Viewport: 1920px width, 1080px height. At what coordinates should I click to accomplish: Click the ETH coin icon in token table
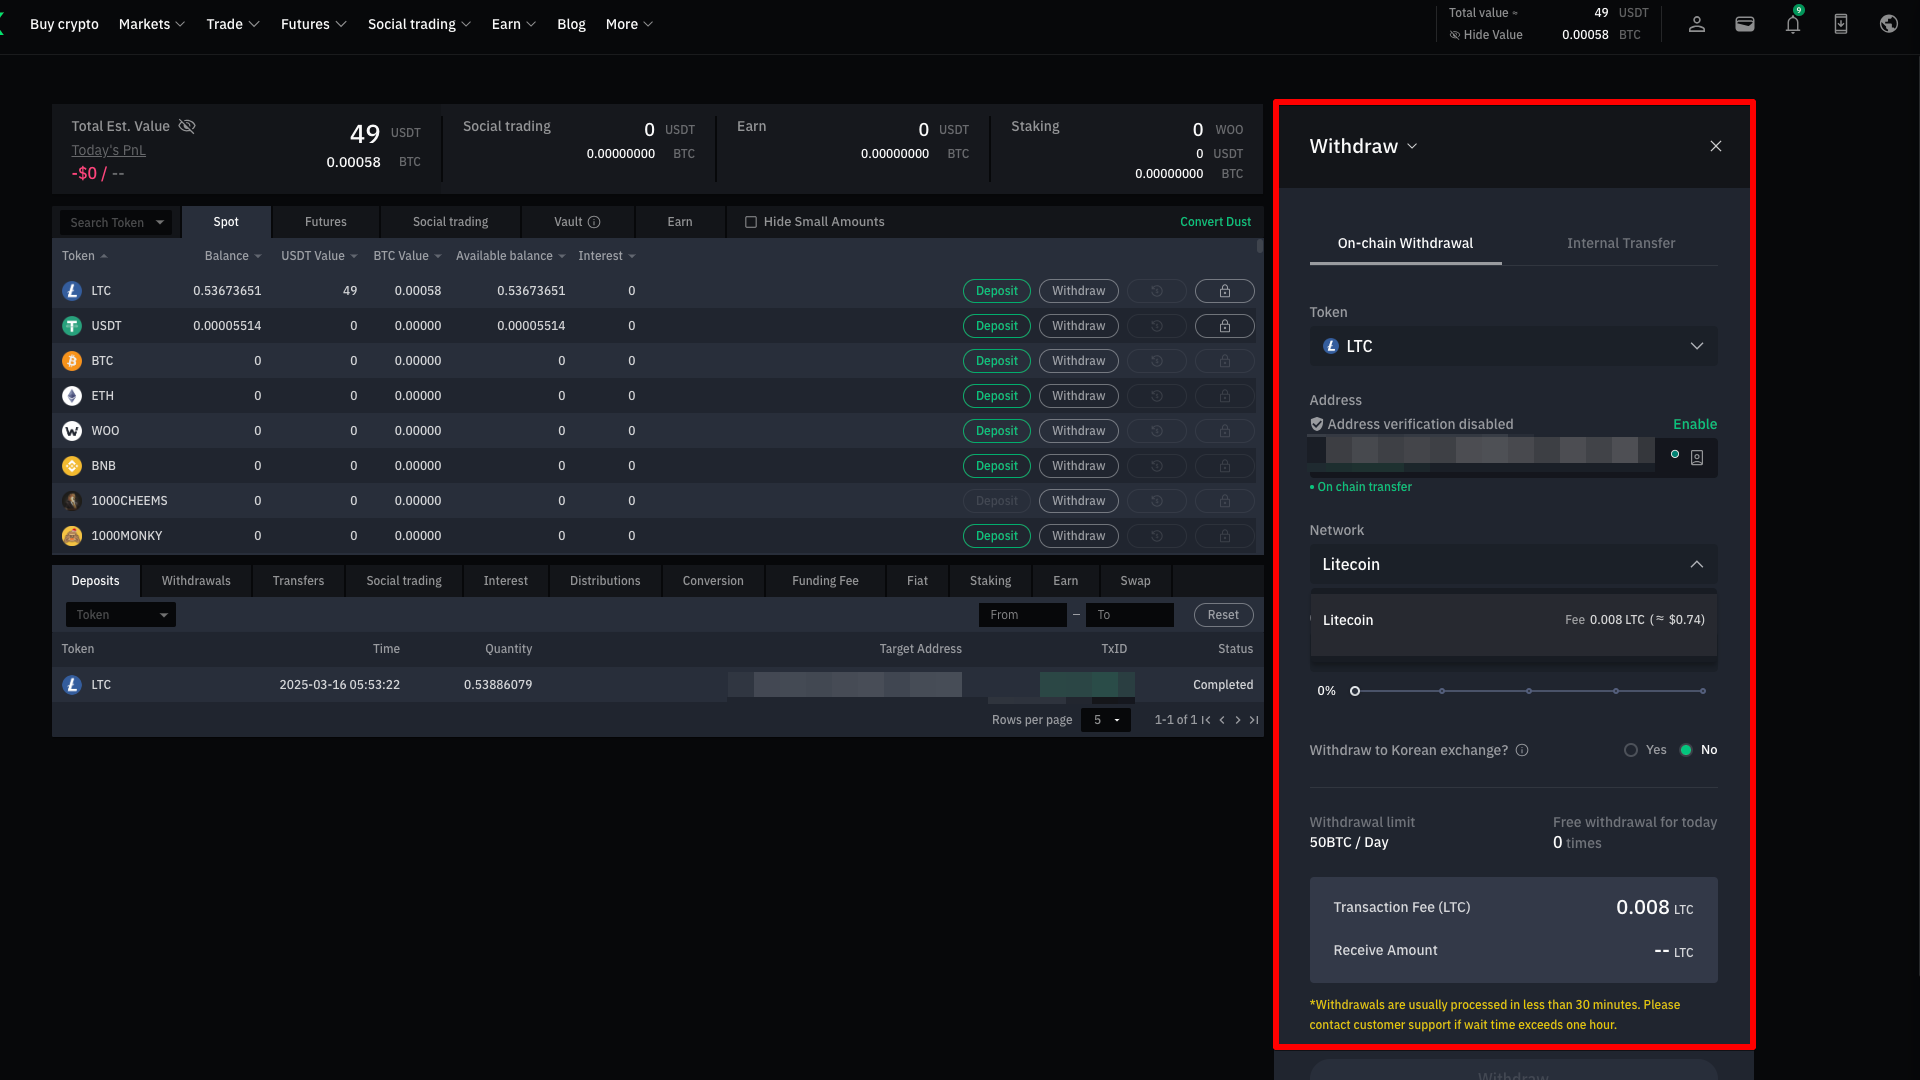72,396
